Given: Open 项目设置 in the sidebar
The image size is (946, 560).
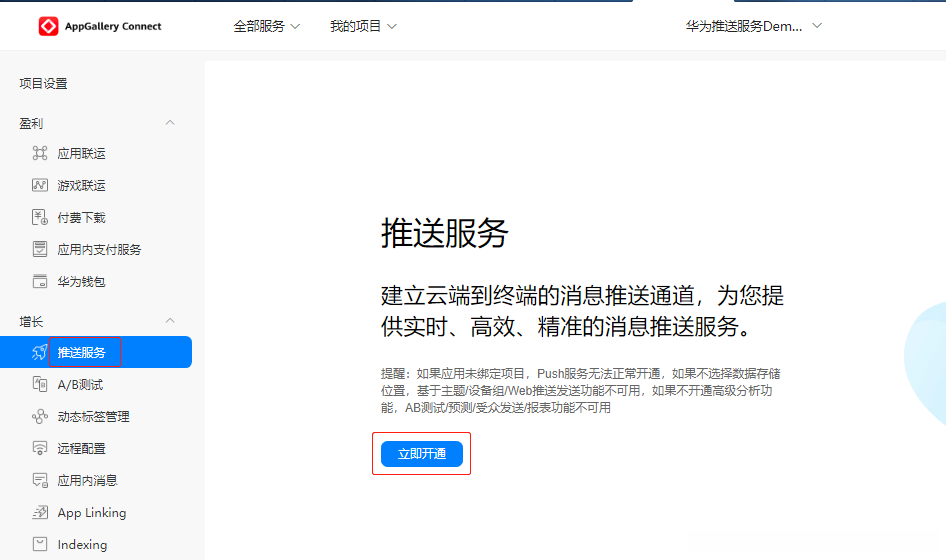Looking at the screenshot, I should 43,83.
